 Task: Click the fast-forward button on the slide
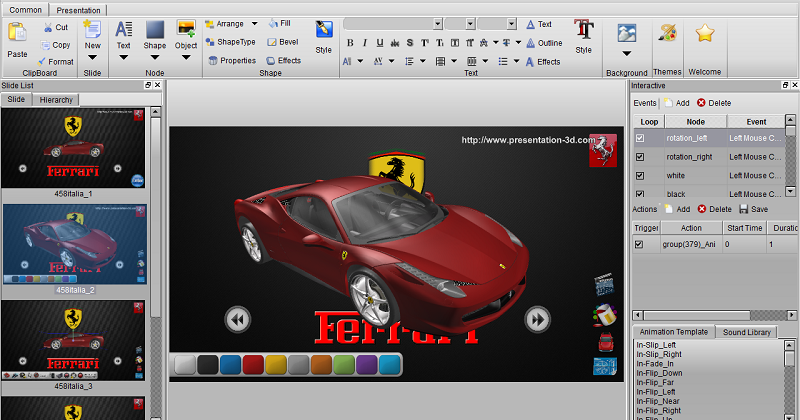pyautogui.click(x=538, y=320)
